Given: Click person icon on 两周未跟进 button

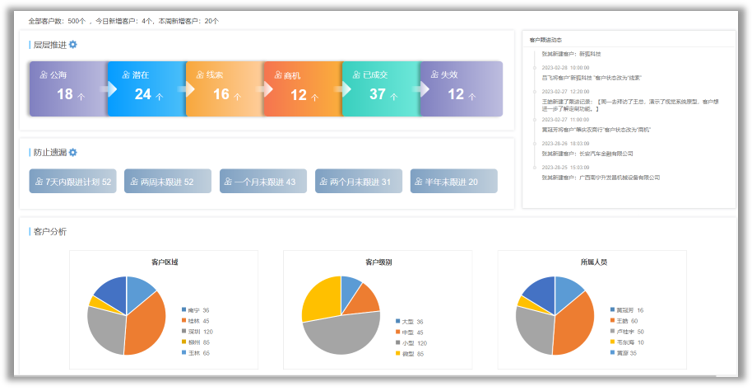Looking at the screenshot, I should [134, 182].
